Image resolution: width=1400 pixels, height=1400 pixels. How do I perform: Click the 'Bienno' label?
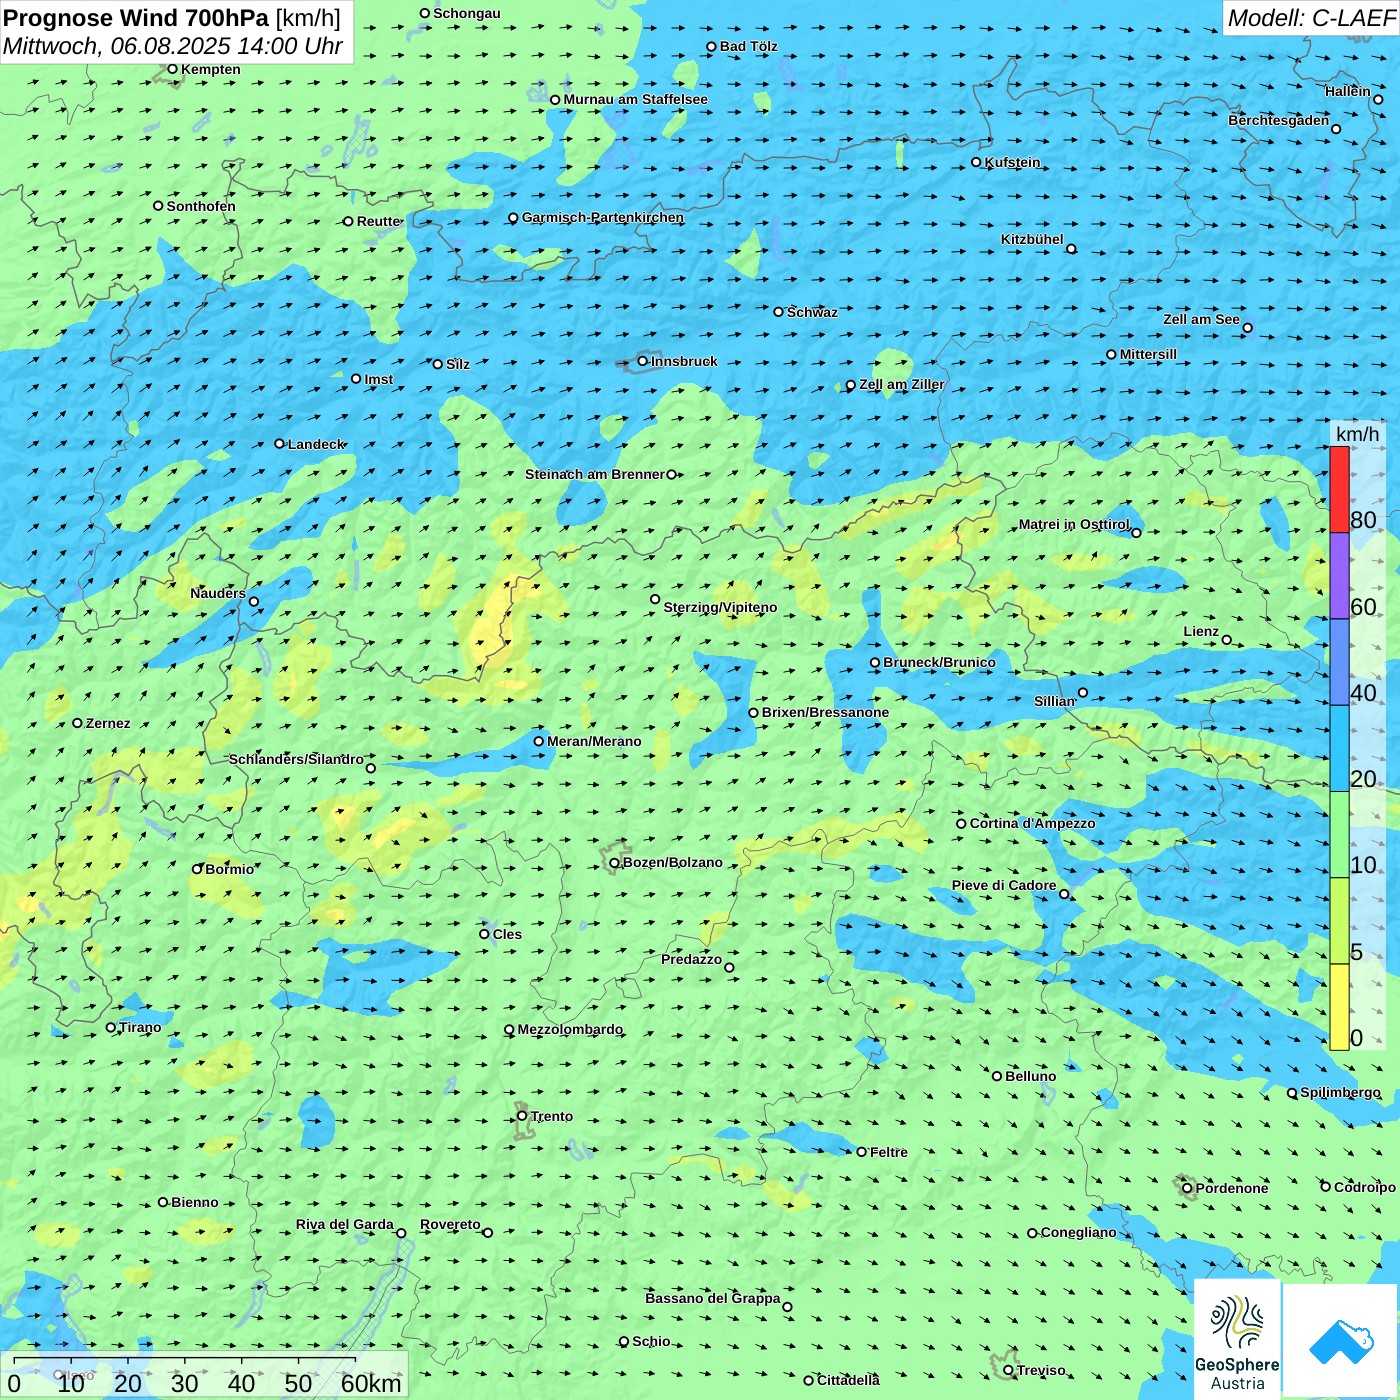pos(194,1202)
